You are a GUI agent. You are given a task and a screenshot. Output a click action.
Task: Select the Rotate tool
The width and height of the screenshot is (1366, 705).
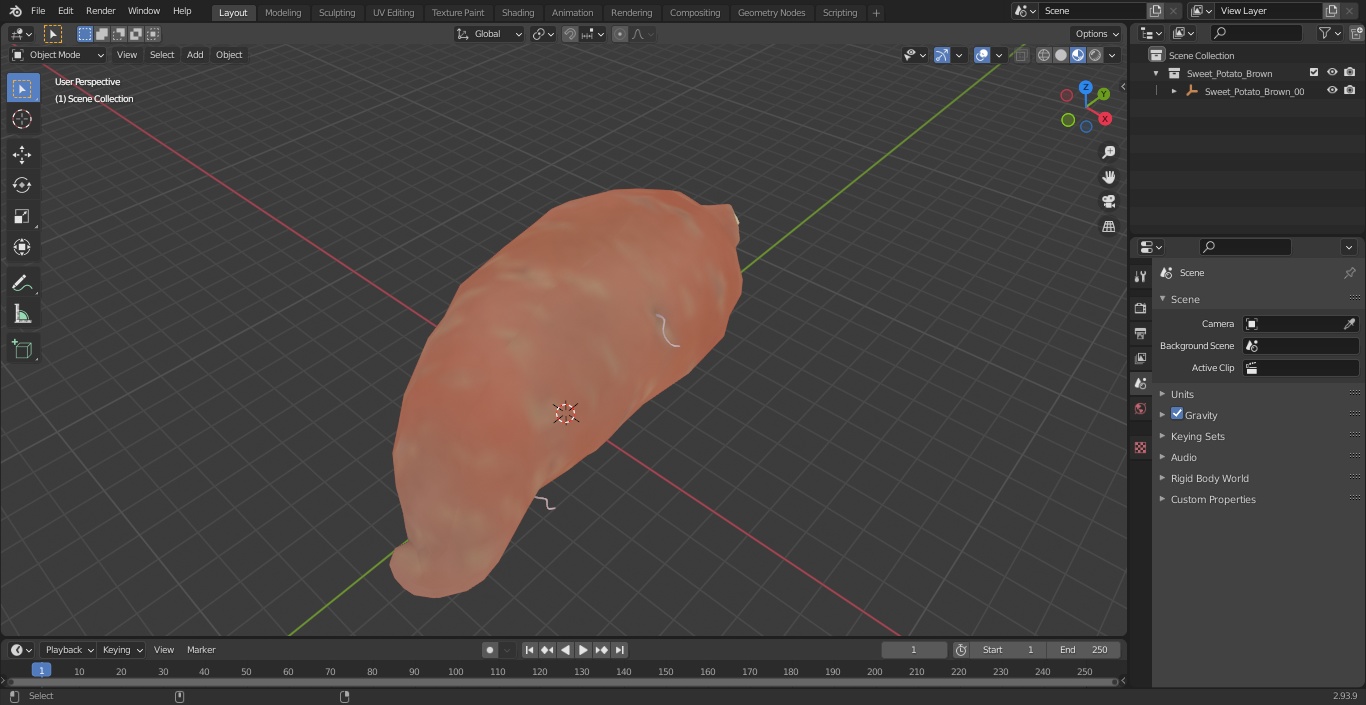point(22,185)
